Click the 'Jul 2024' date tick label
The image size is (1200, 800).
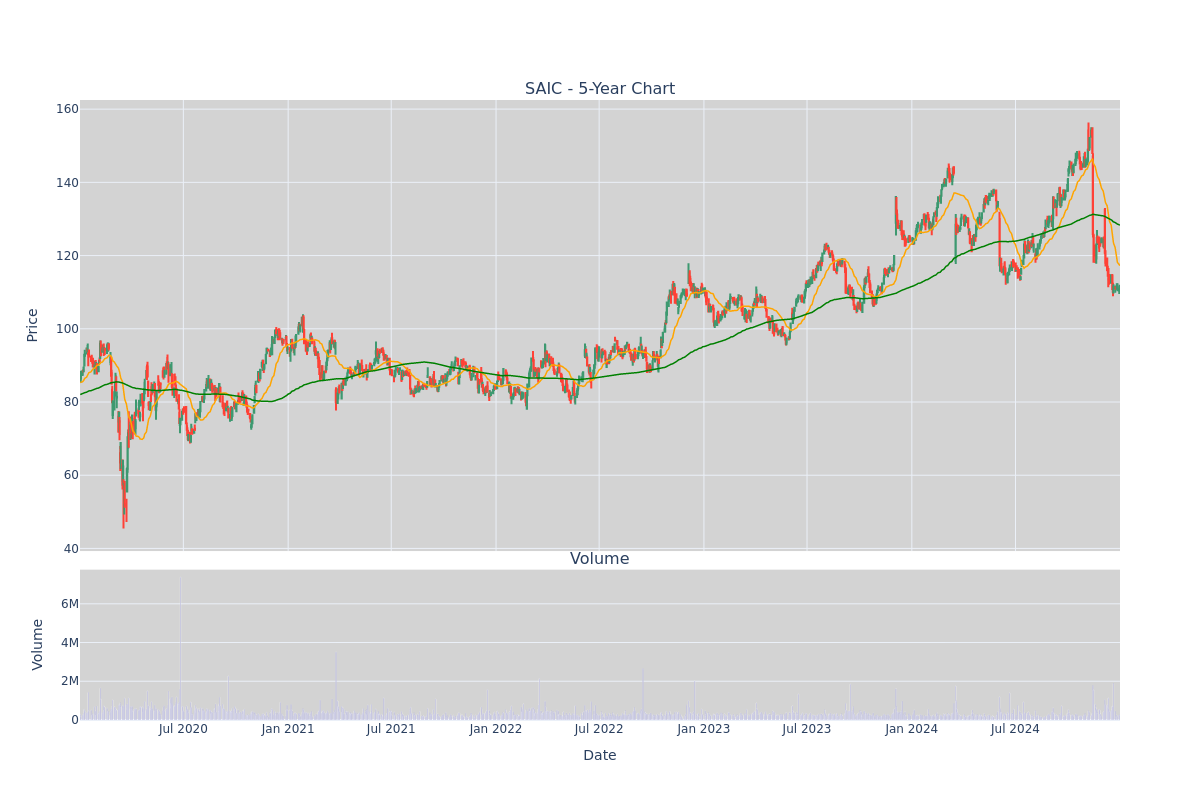click(1015, 729)
